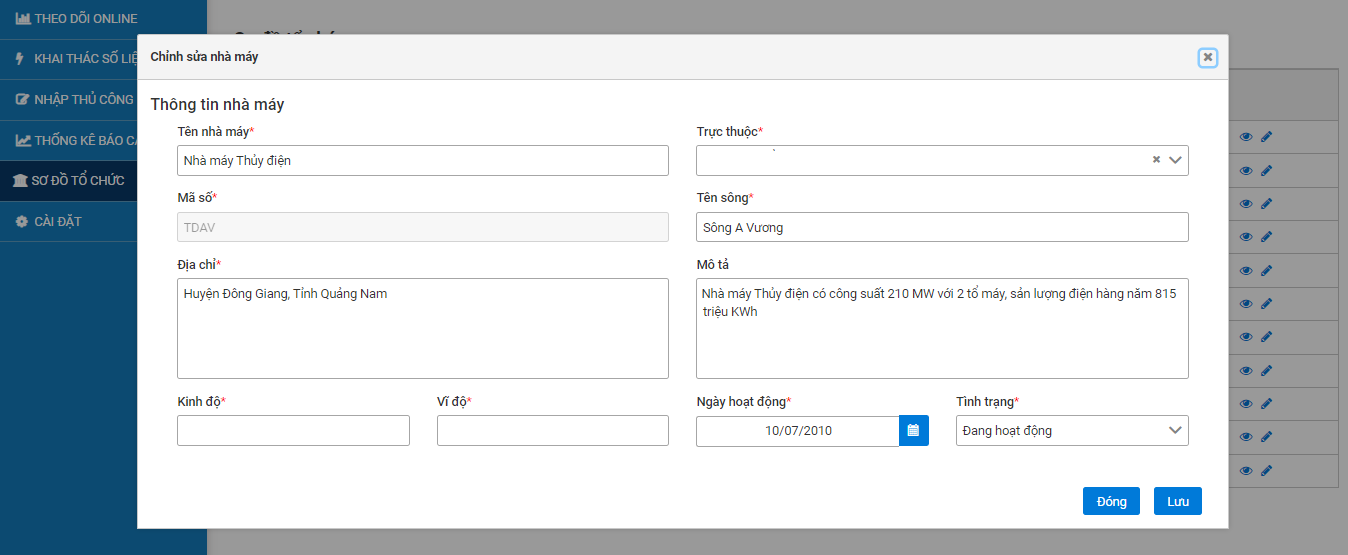This screenshot has height=555, width=1348.
Task: Click the pencil edit icon in first row
Action: 1266,137
